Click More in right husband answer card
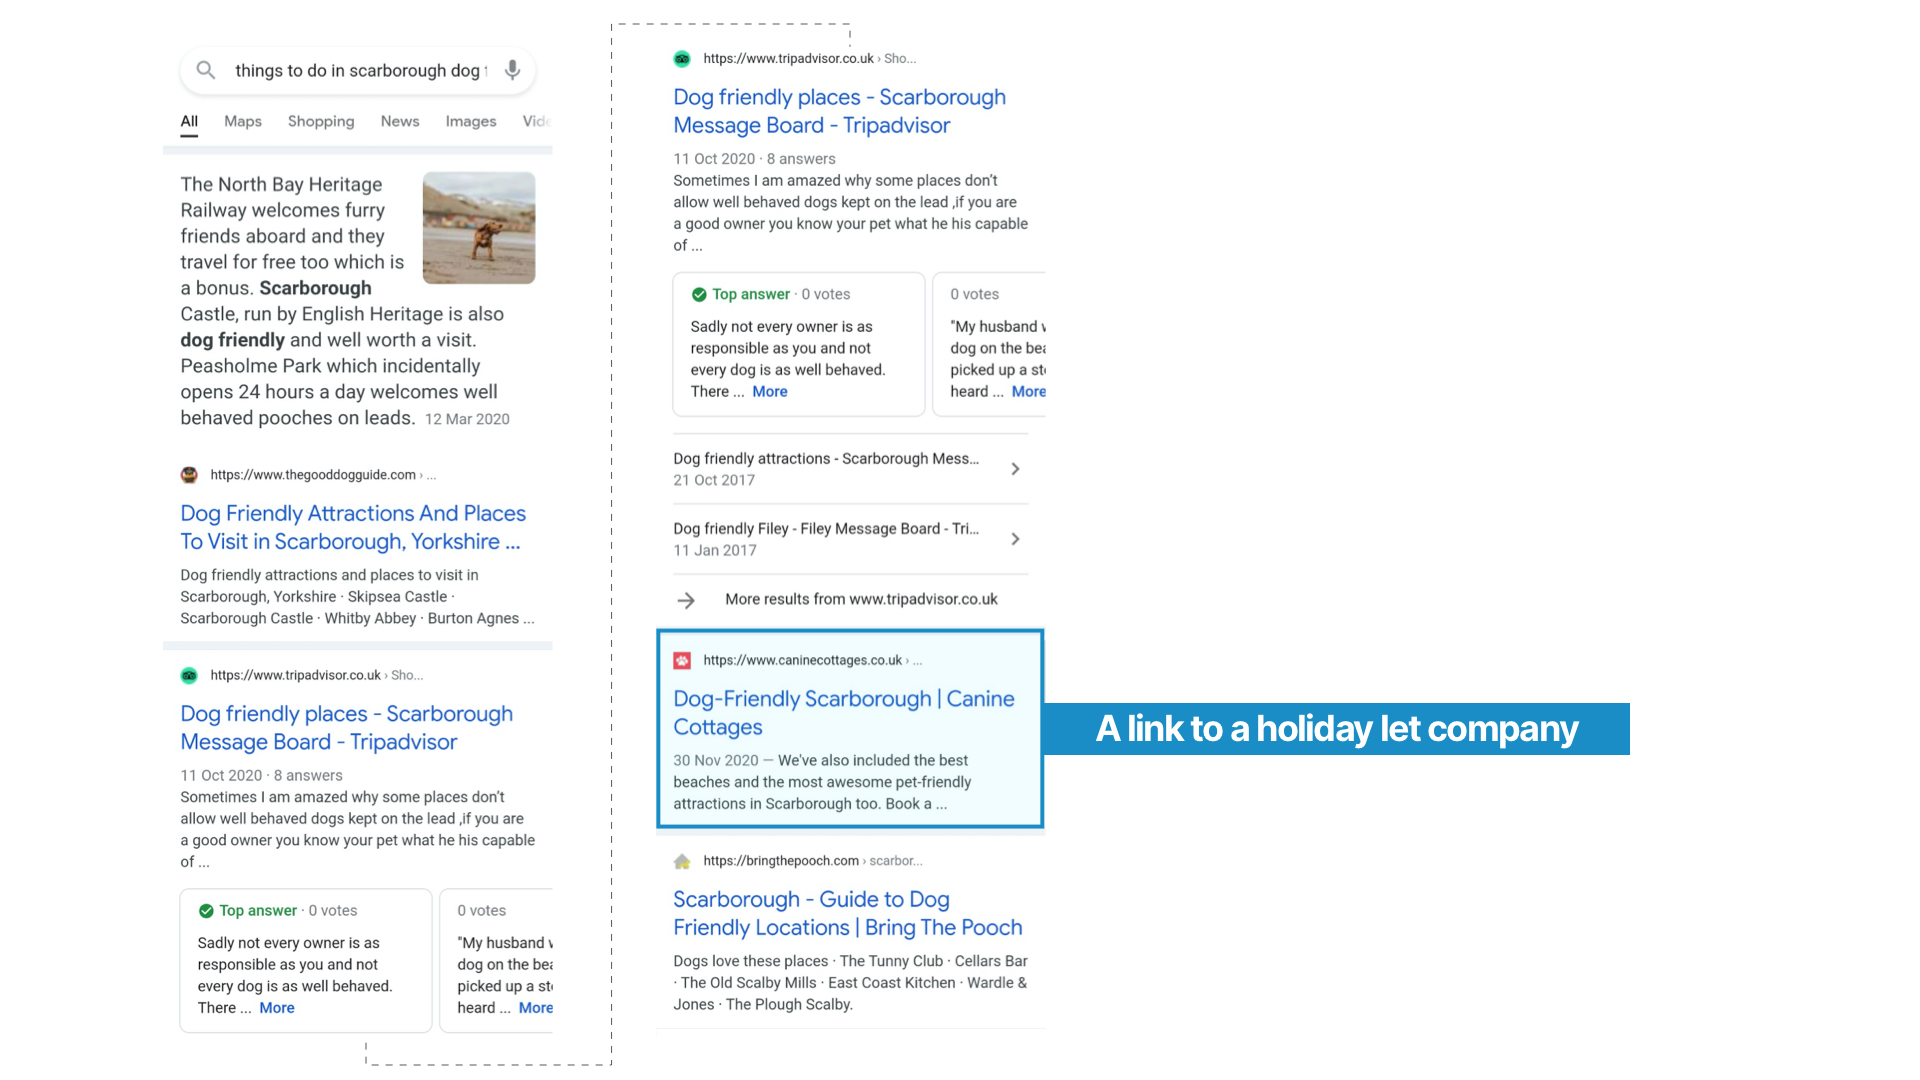The height and width of the screenshot is (1080, 1920). coord(1028,392)
